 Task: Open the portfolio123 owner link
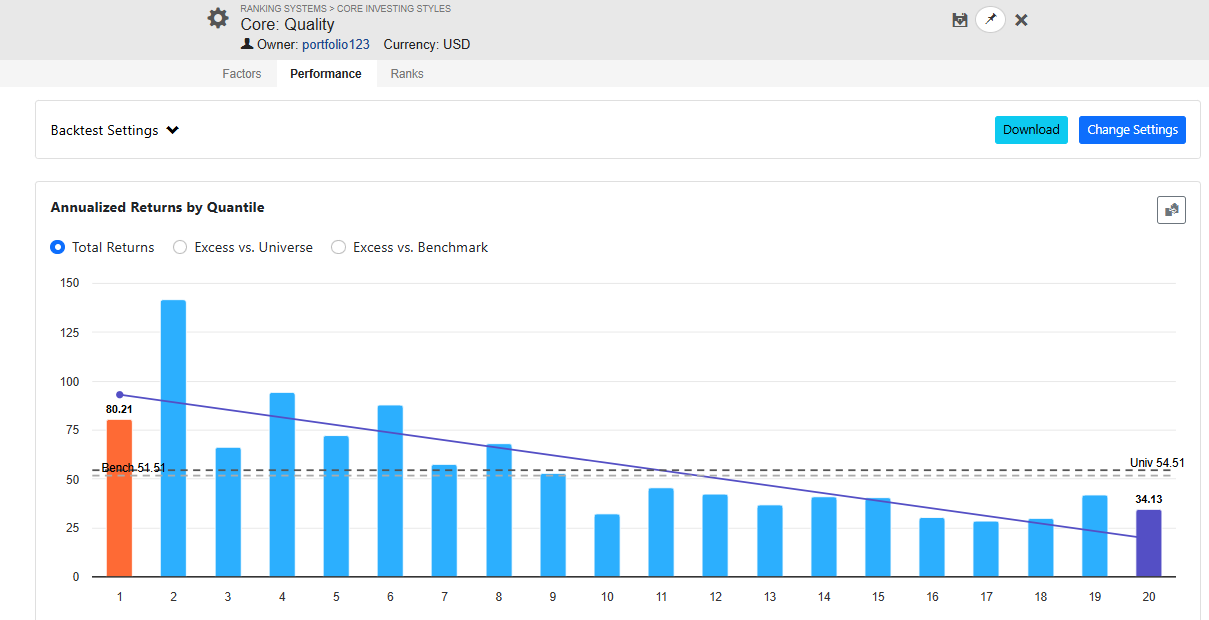336,45
